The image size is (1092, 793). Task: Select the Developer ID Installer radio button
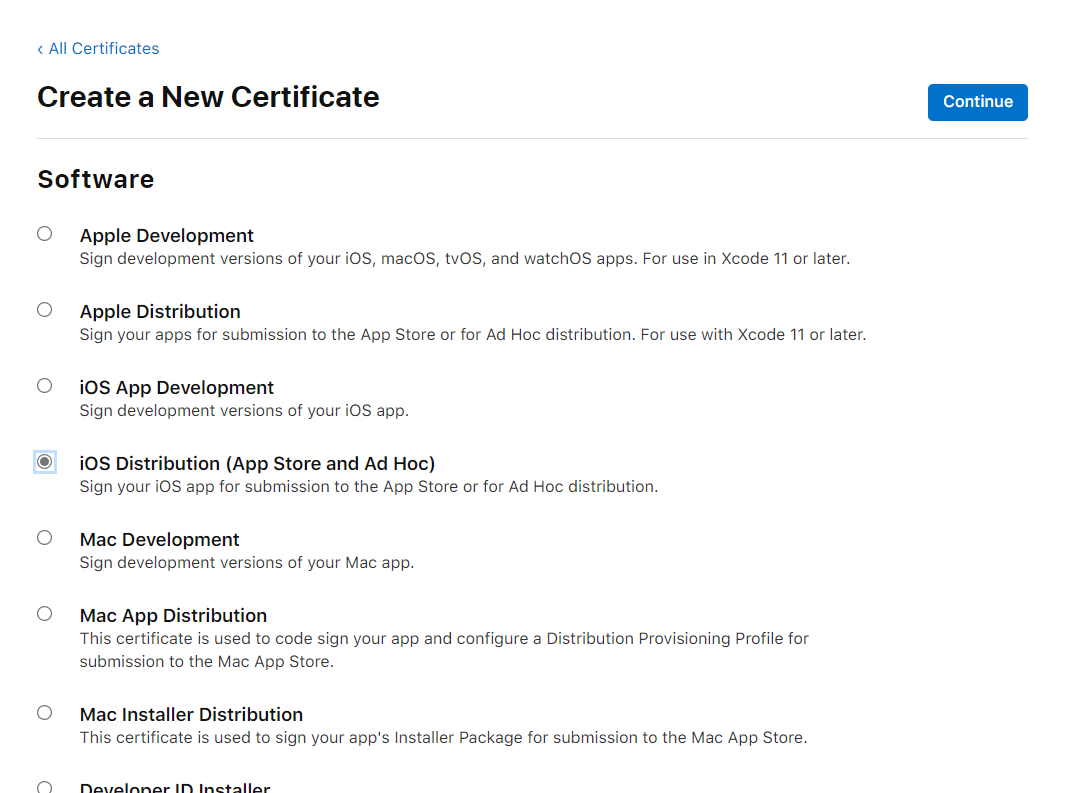(45, 787)
